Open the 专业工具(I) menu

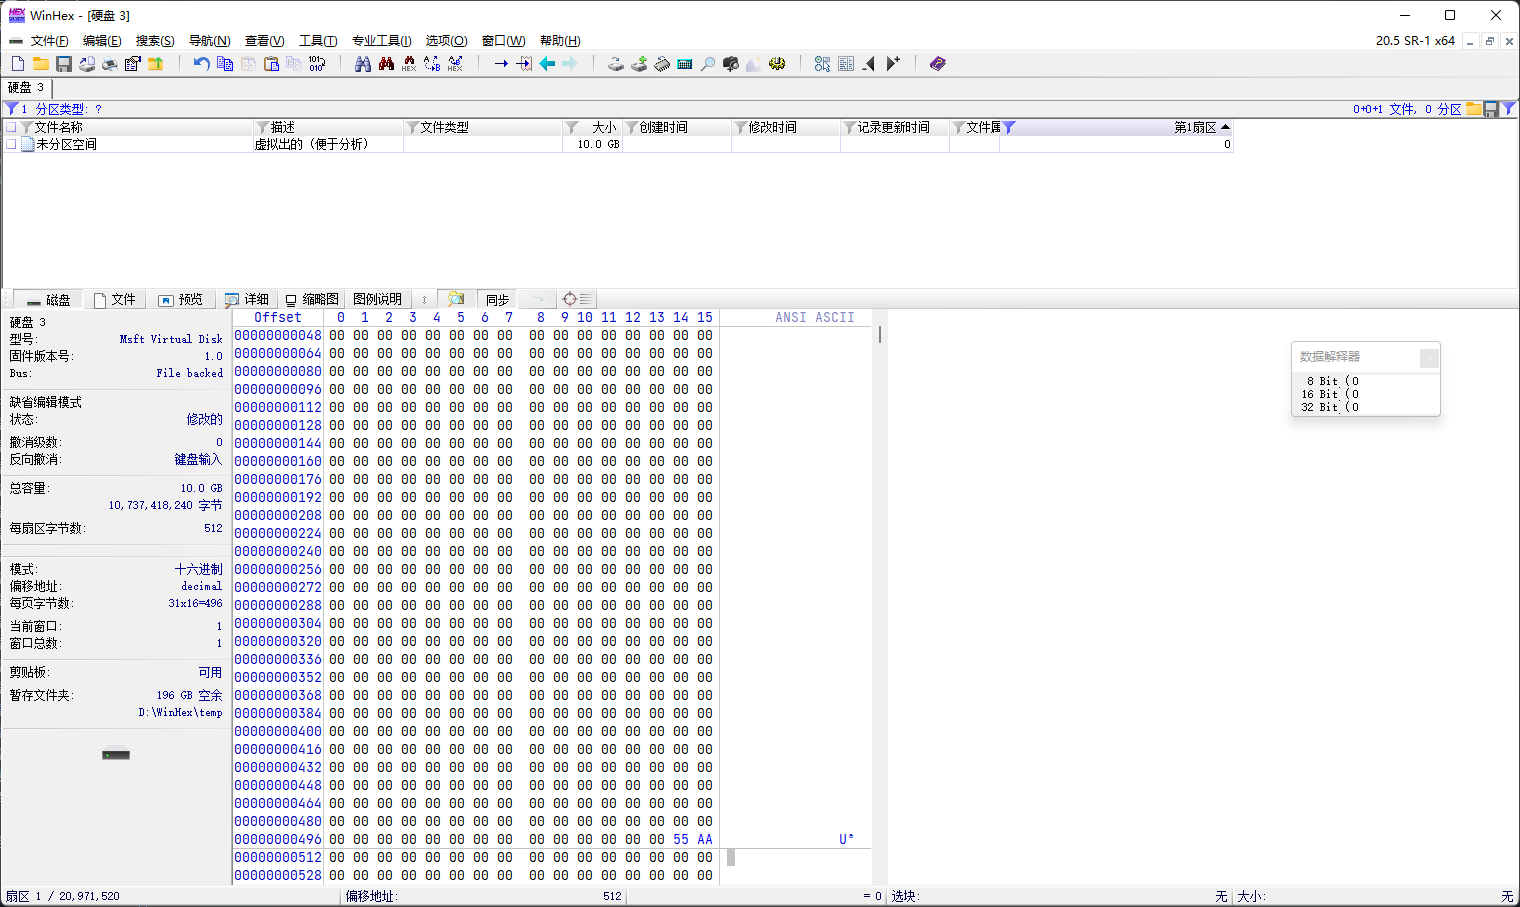[x=381, y=41]
